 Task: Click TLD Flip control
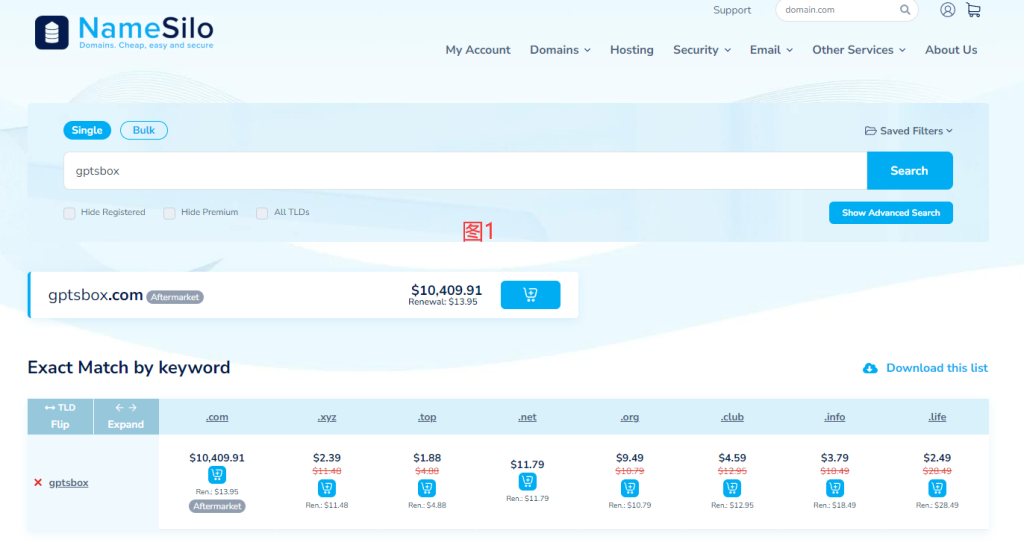60,416
